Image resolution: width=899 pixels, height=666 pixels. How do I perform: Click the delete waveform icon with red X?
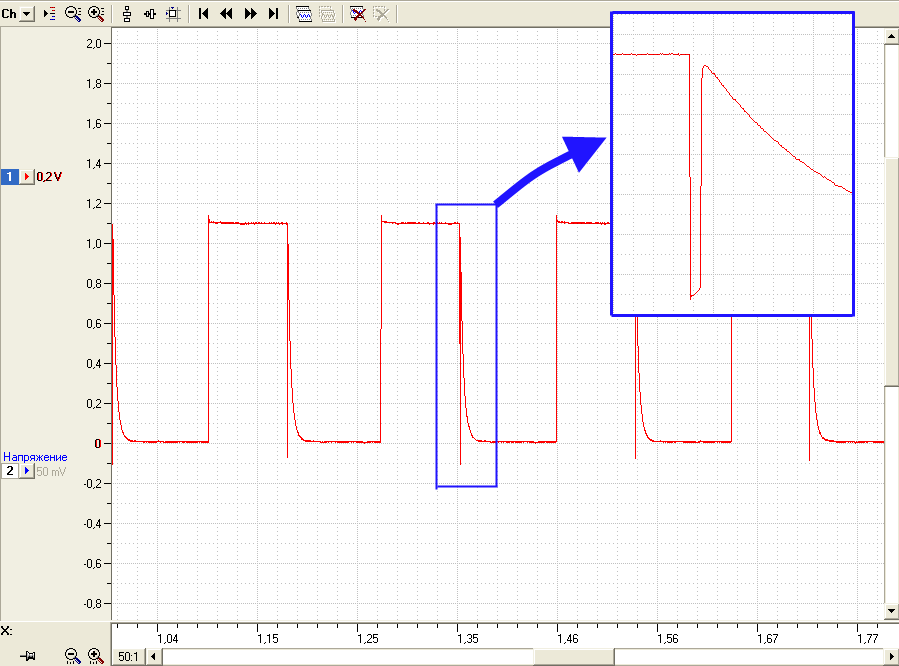(x=358, y=14)
